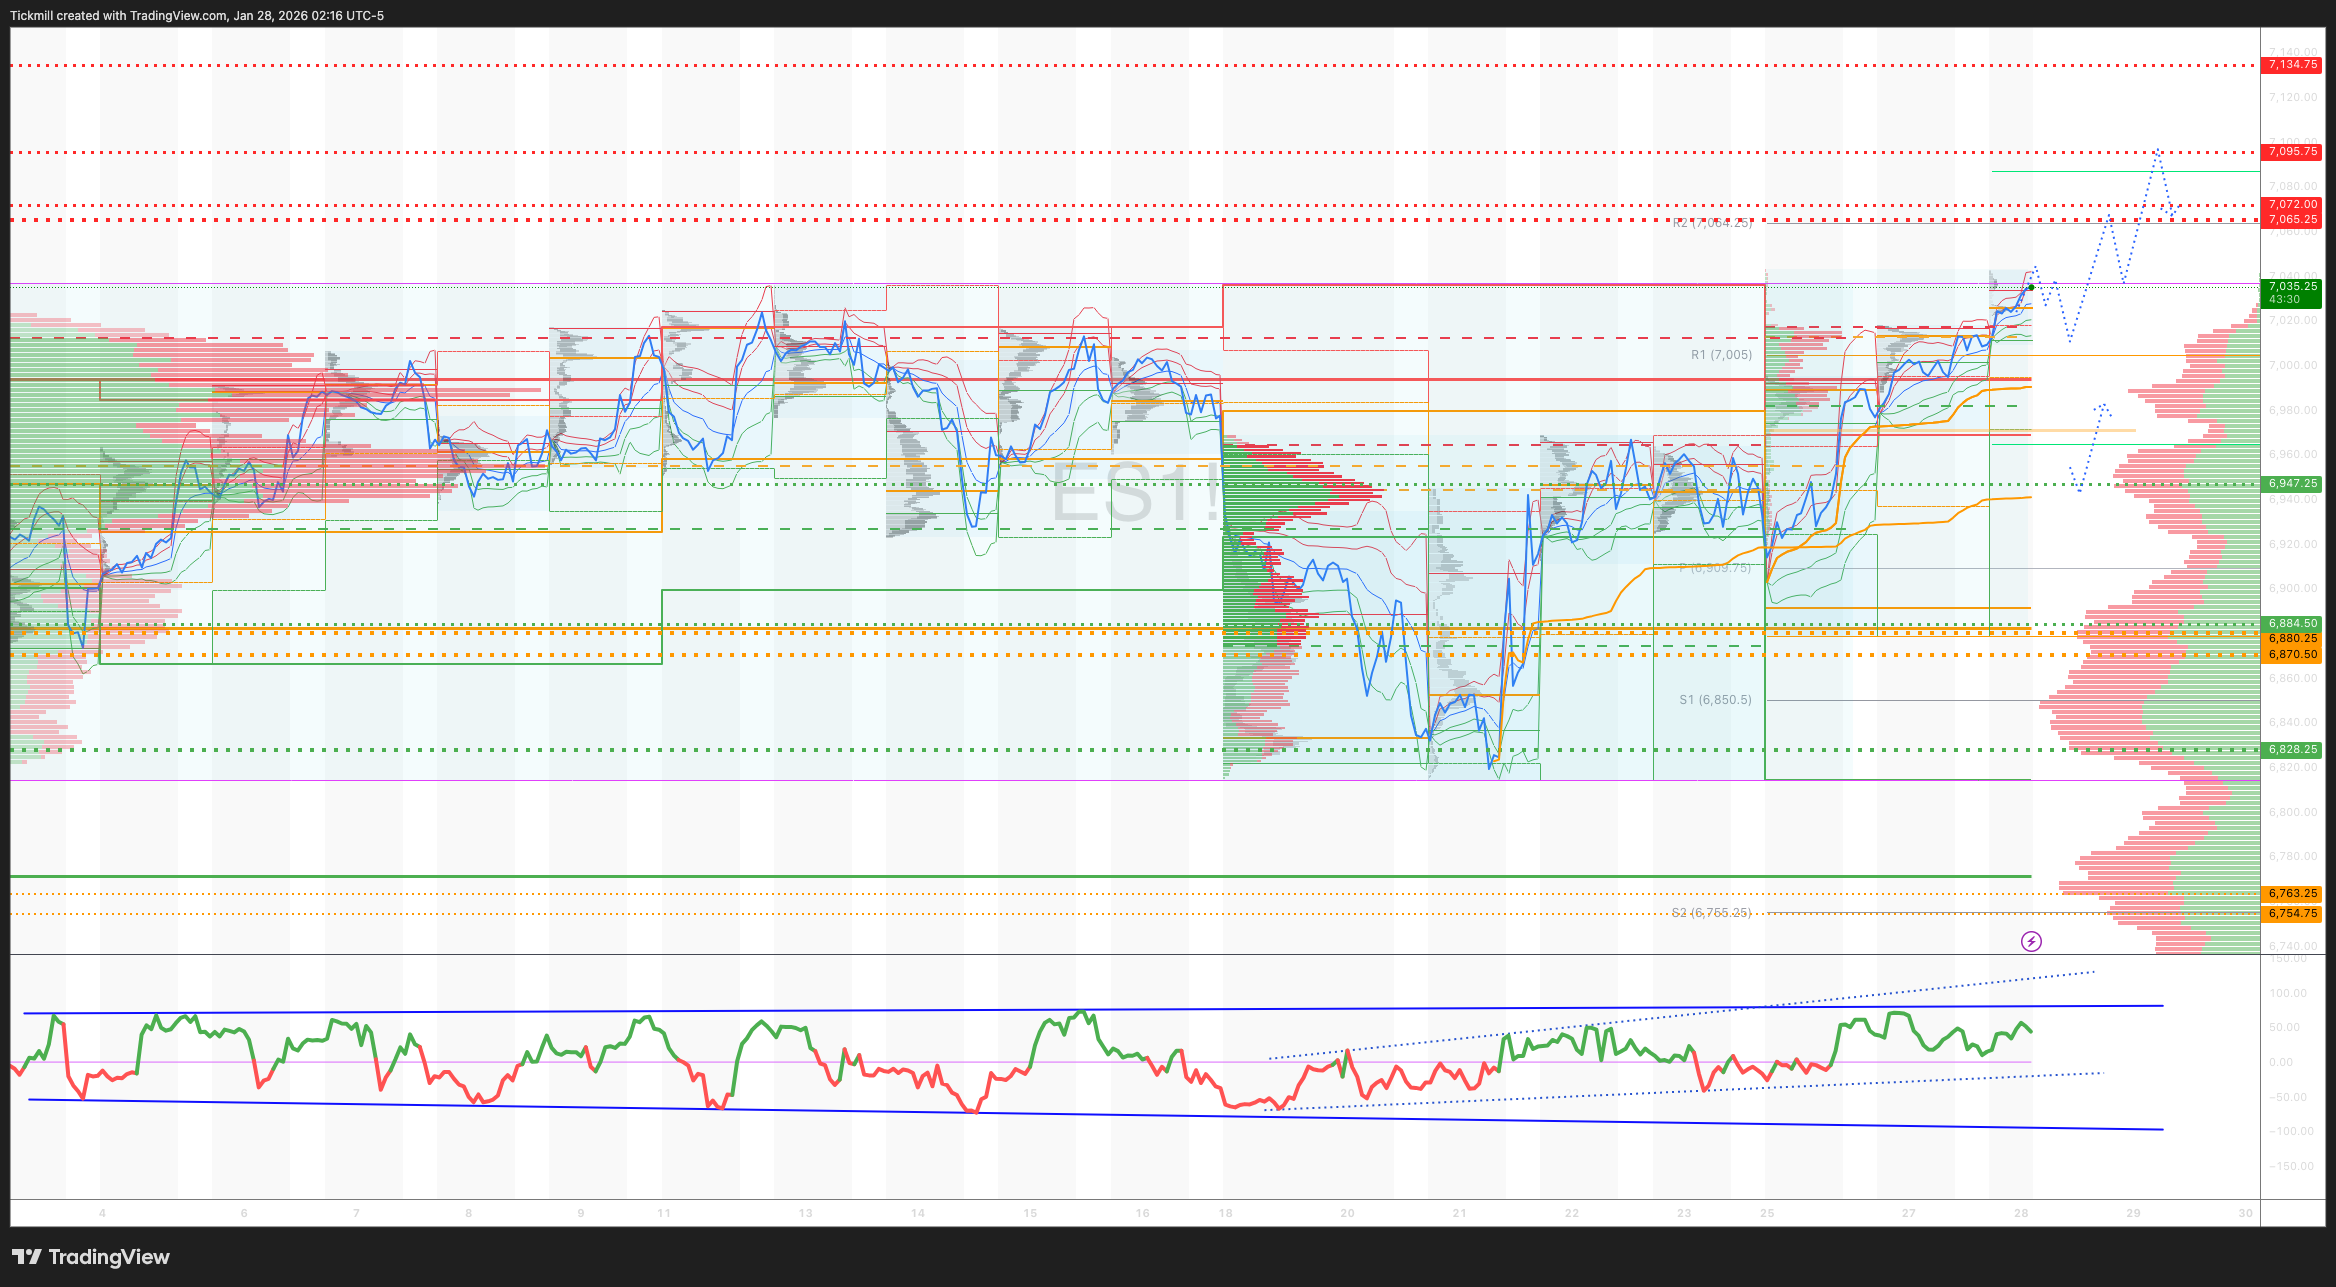Click the green 7,035.25 current price tag

pyautogui.click(x=2292, y=292)
